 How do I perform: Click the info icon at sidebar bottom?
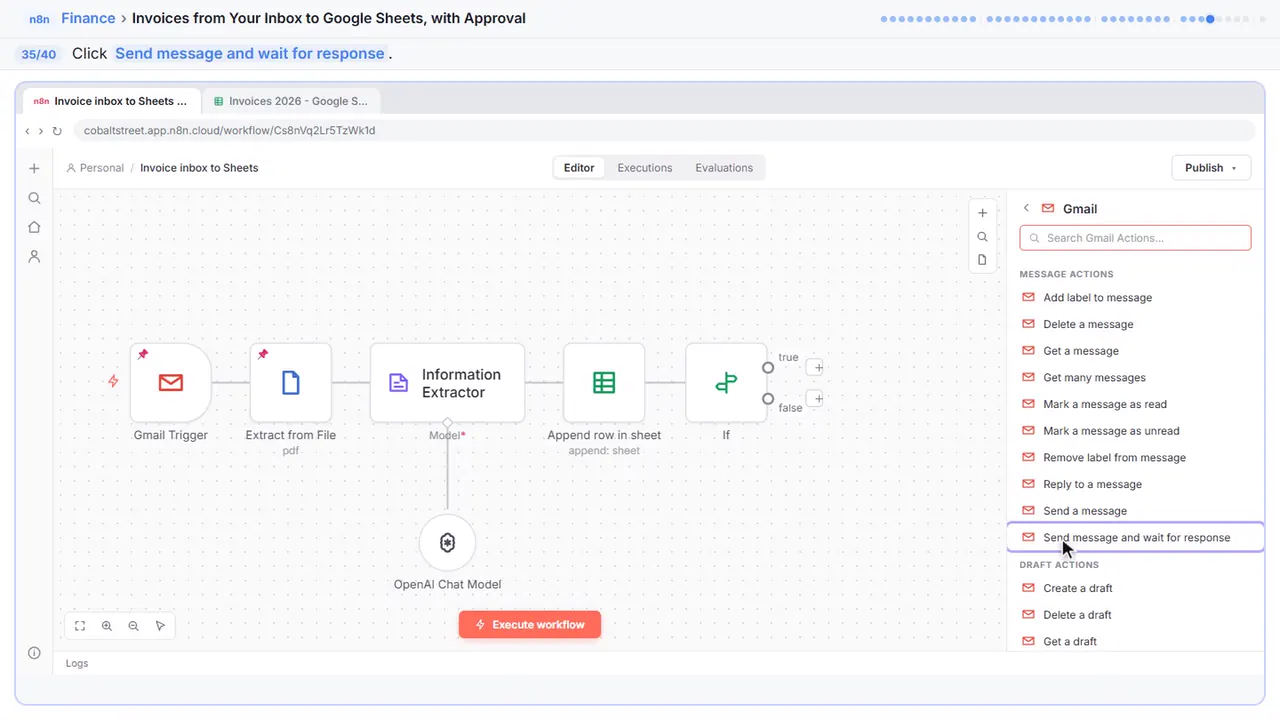coord(34,653)
